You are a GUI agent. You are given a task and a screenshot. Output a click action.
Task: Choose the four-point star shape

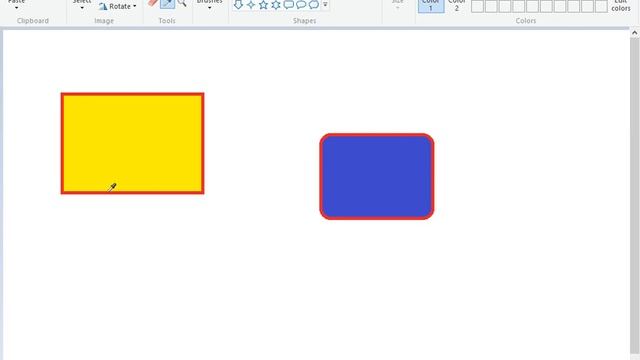251,4
